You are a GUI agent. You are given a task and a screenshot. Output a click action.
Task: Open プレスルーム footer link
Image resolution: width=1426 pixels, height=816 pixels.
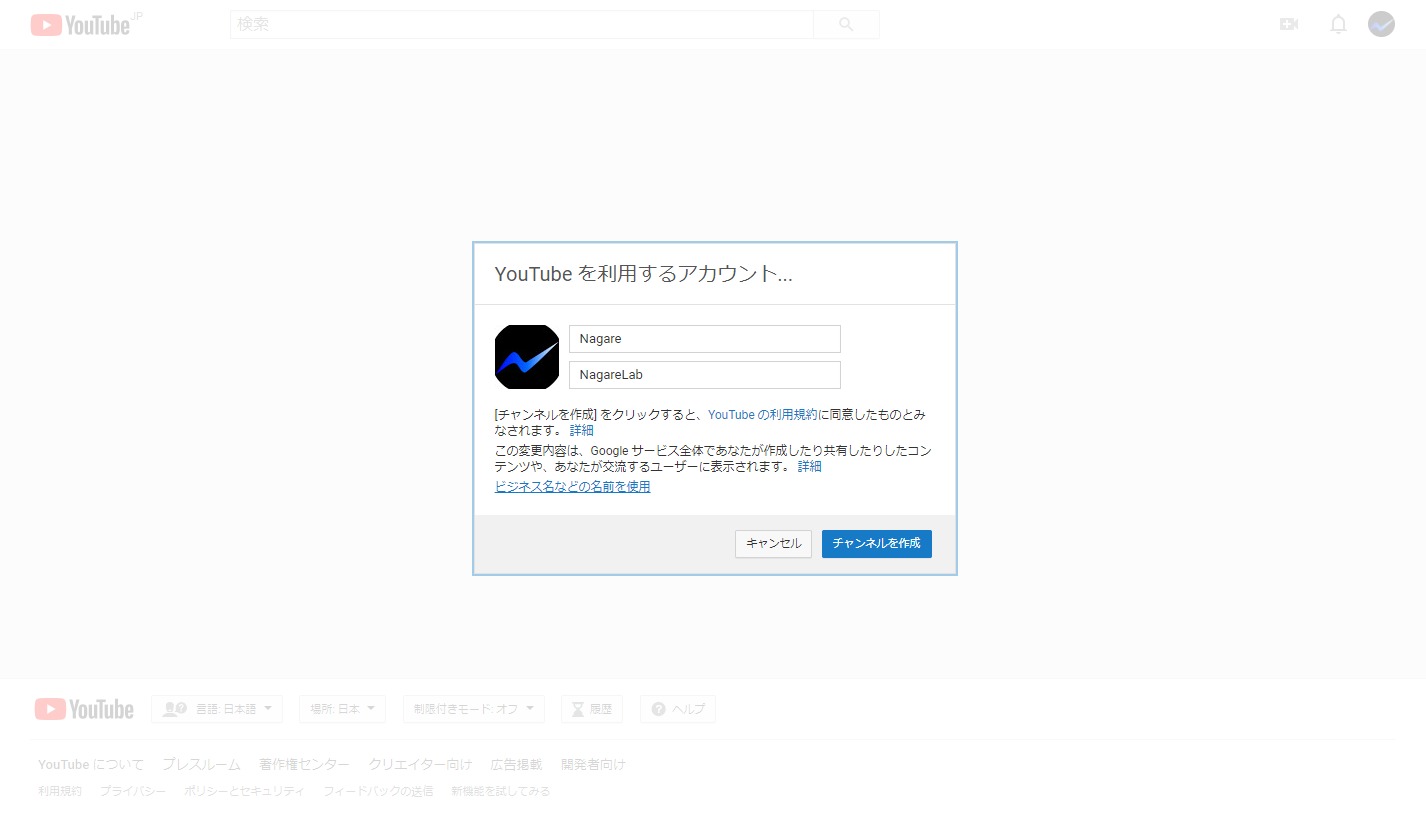click(x=201, y=765)
